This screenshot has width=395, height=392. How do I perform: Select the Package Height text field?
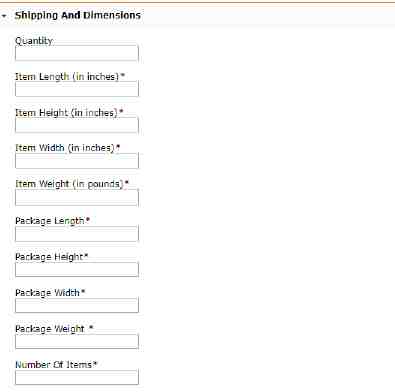pyautogui.click(x=77, y=270)
